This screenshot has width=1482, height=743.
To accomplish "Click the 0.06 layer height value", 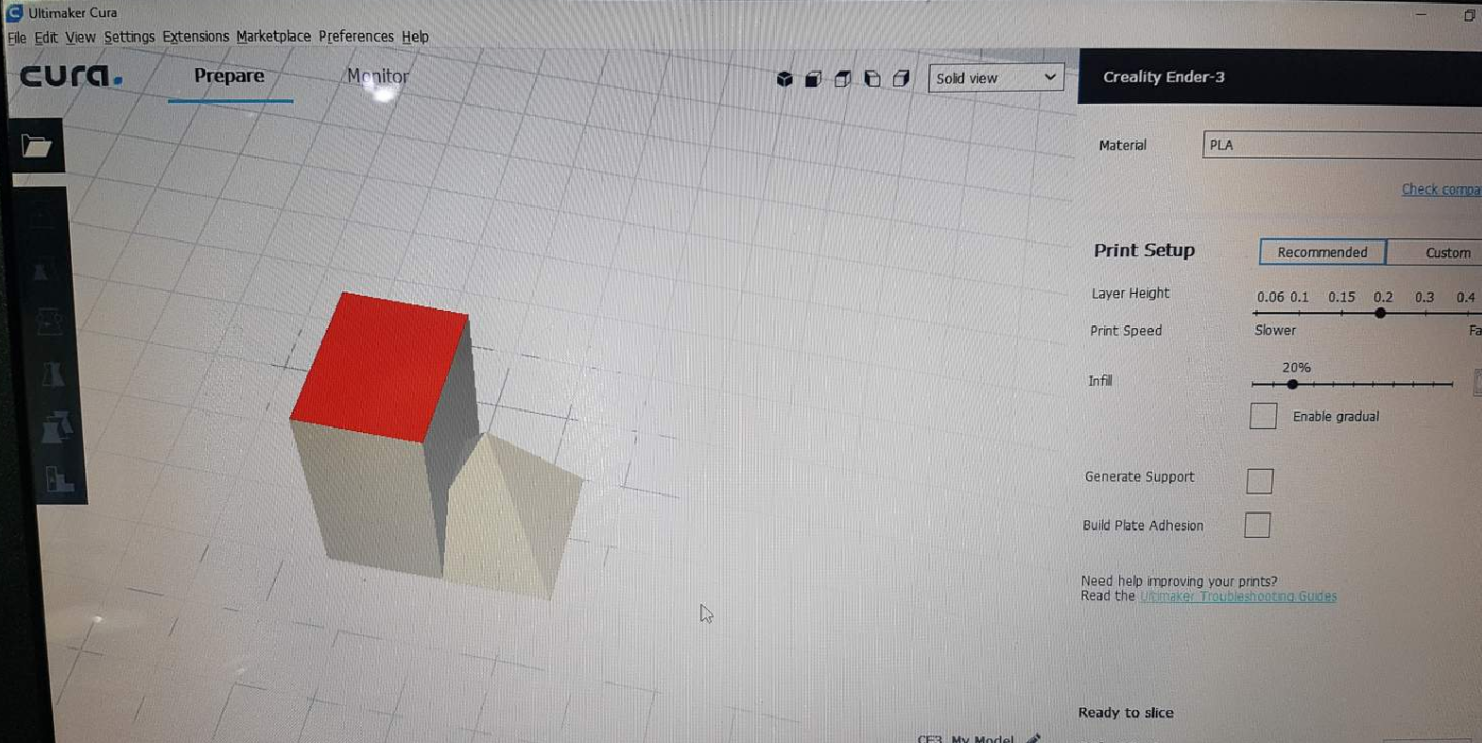I will pyautogui.click(x=1270, y=297).
